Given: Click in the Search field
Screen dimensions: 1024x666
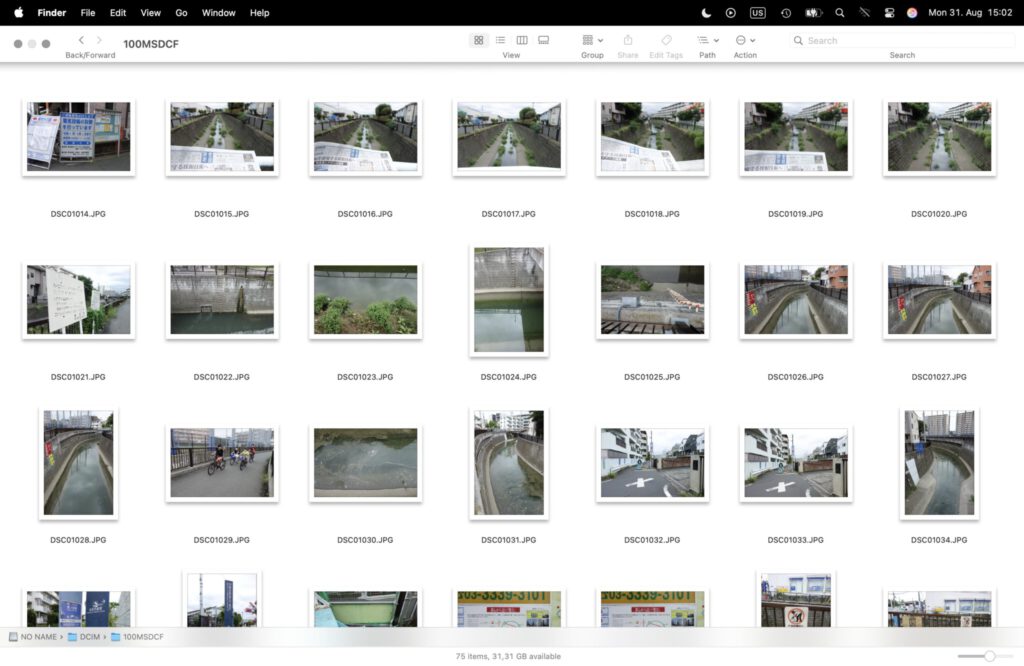Looking at the screenshot, I should 902,40.
